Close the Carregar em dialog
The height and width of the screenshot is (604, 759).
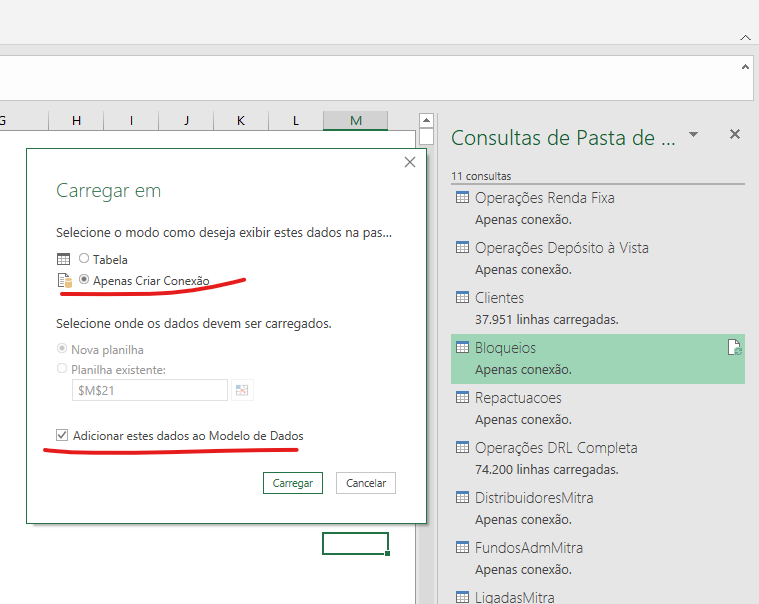pos(410,162)
